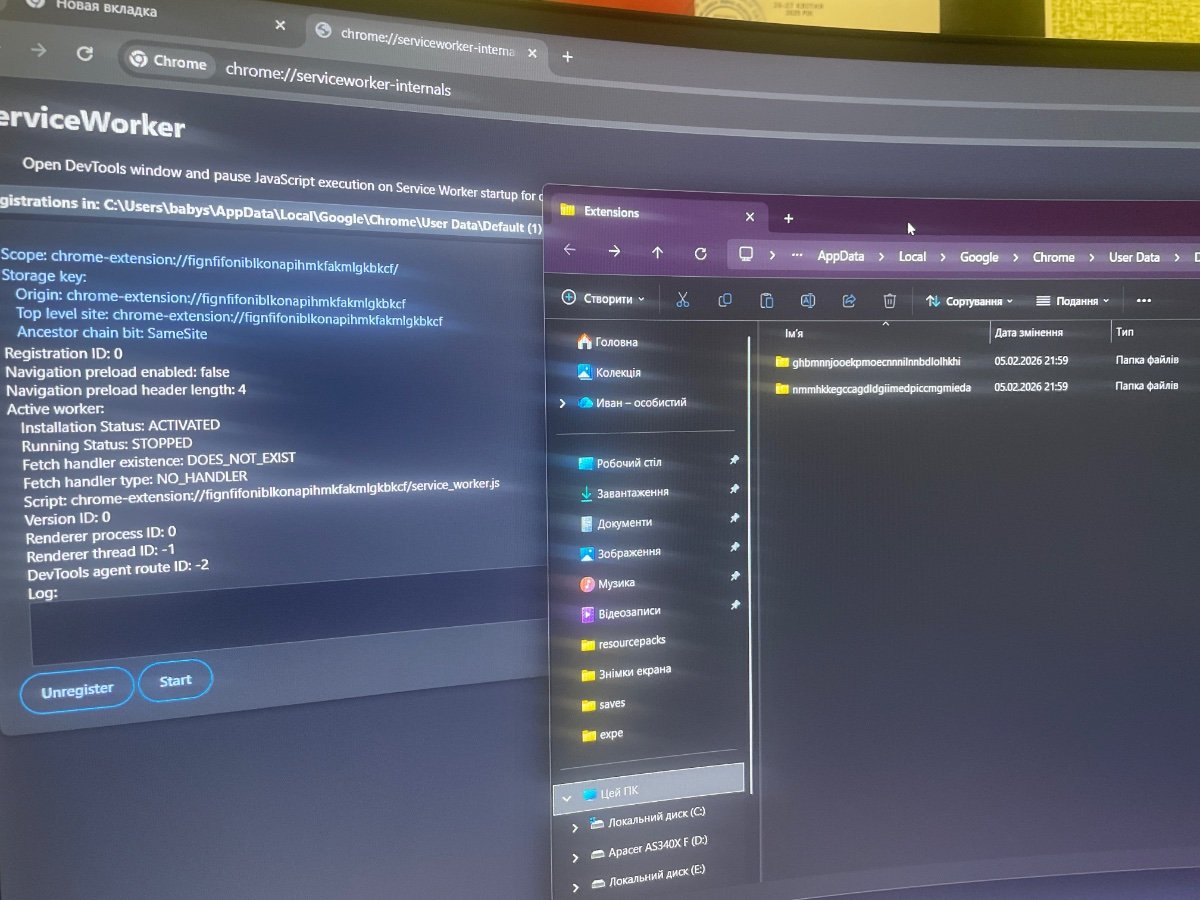Close the Новая вкладка Chrome tab

280,25
